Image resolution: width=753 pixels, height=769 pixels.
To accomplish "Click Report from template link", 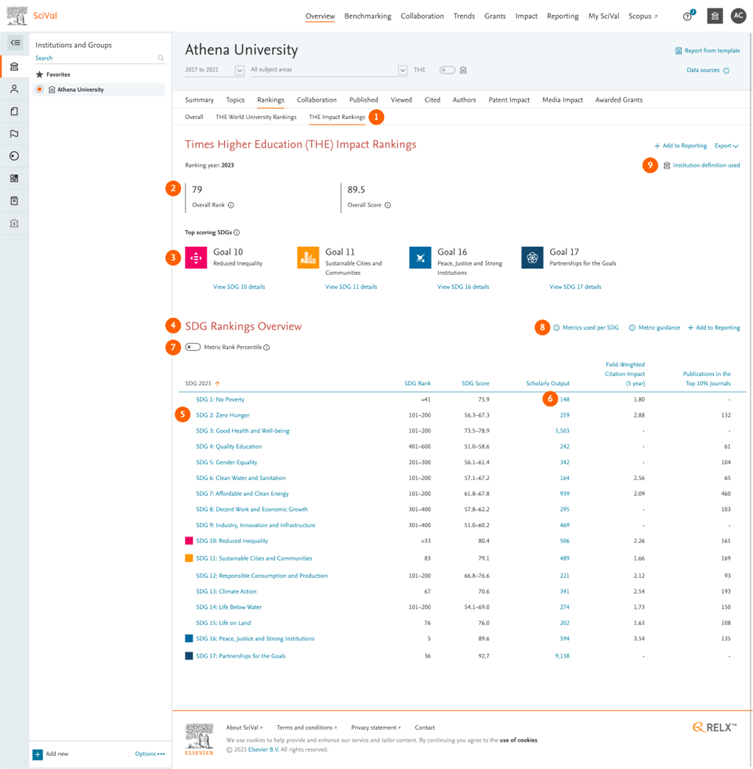I will coord(708,51).
